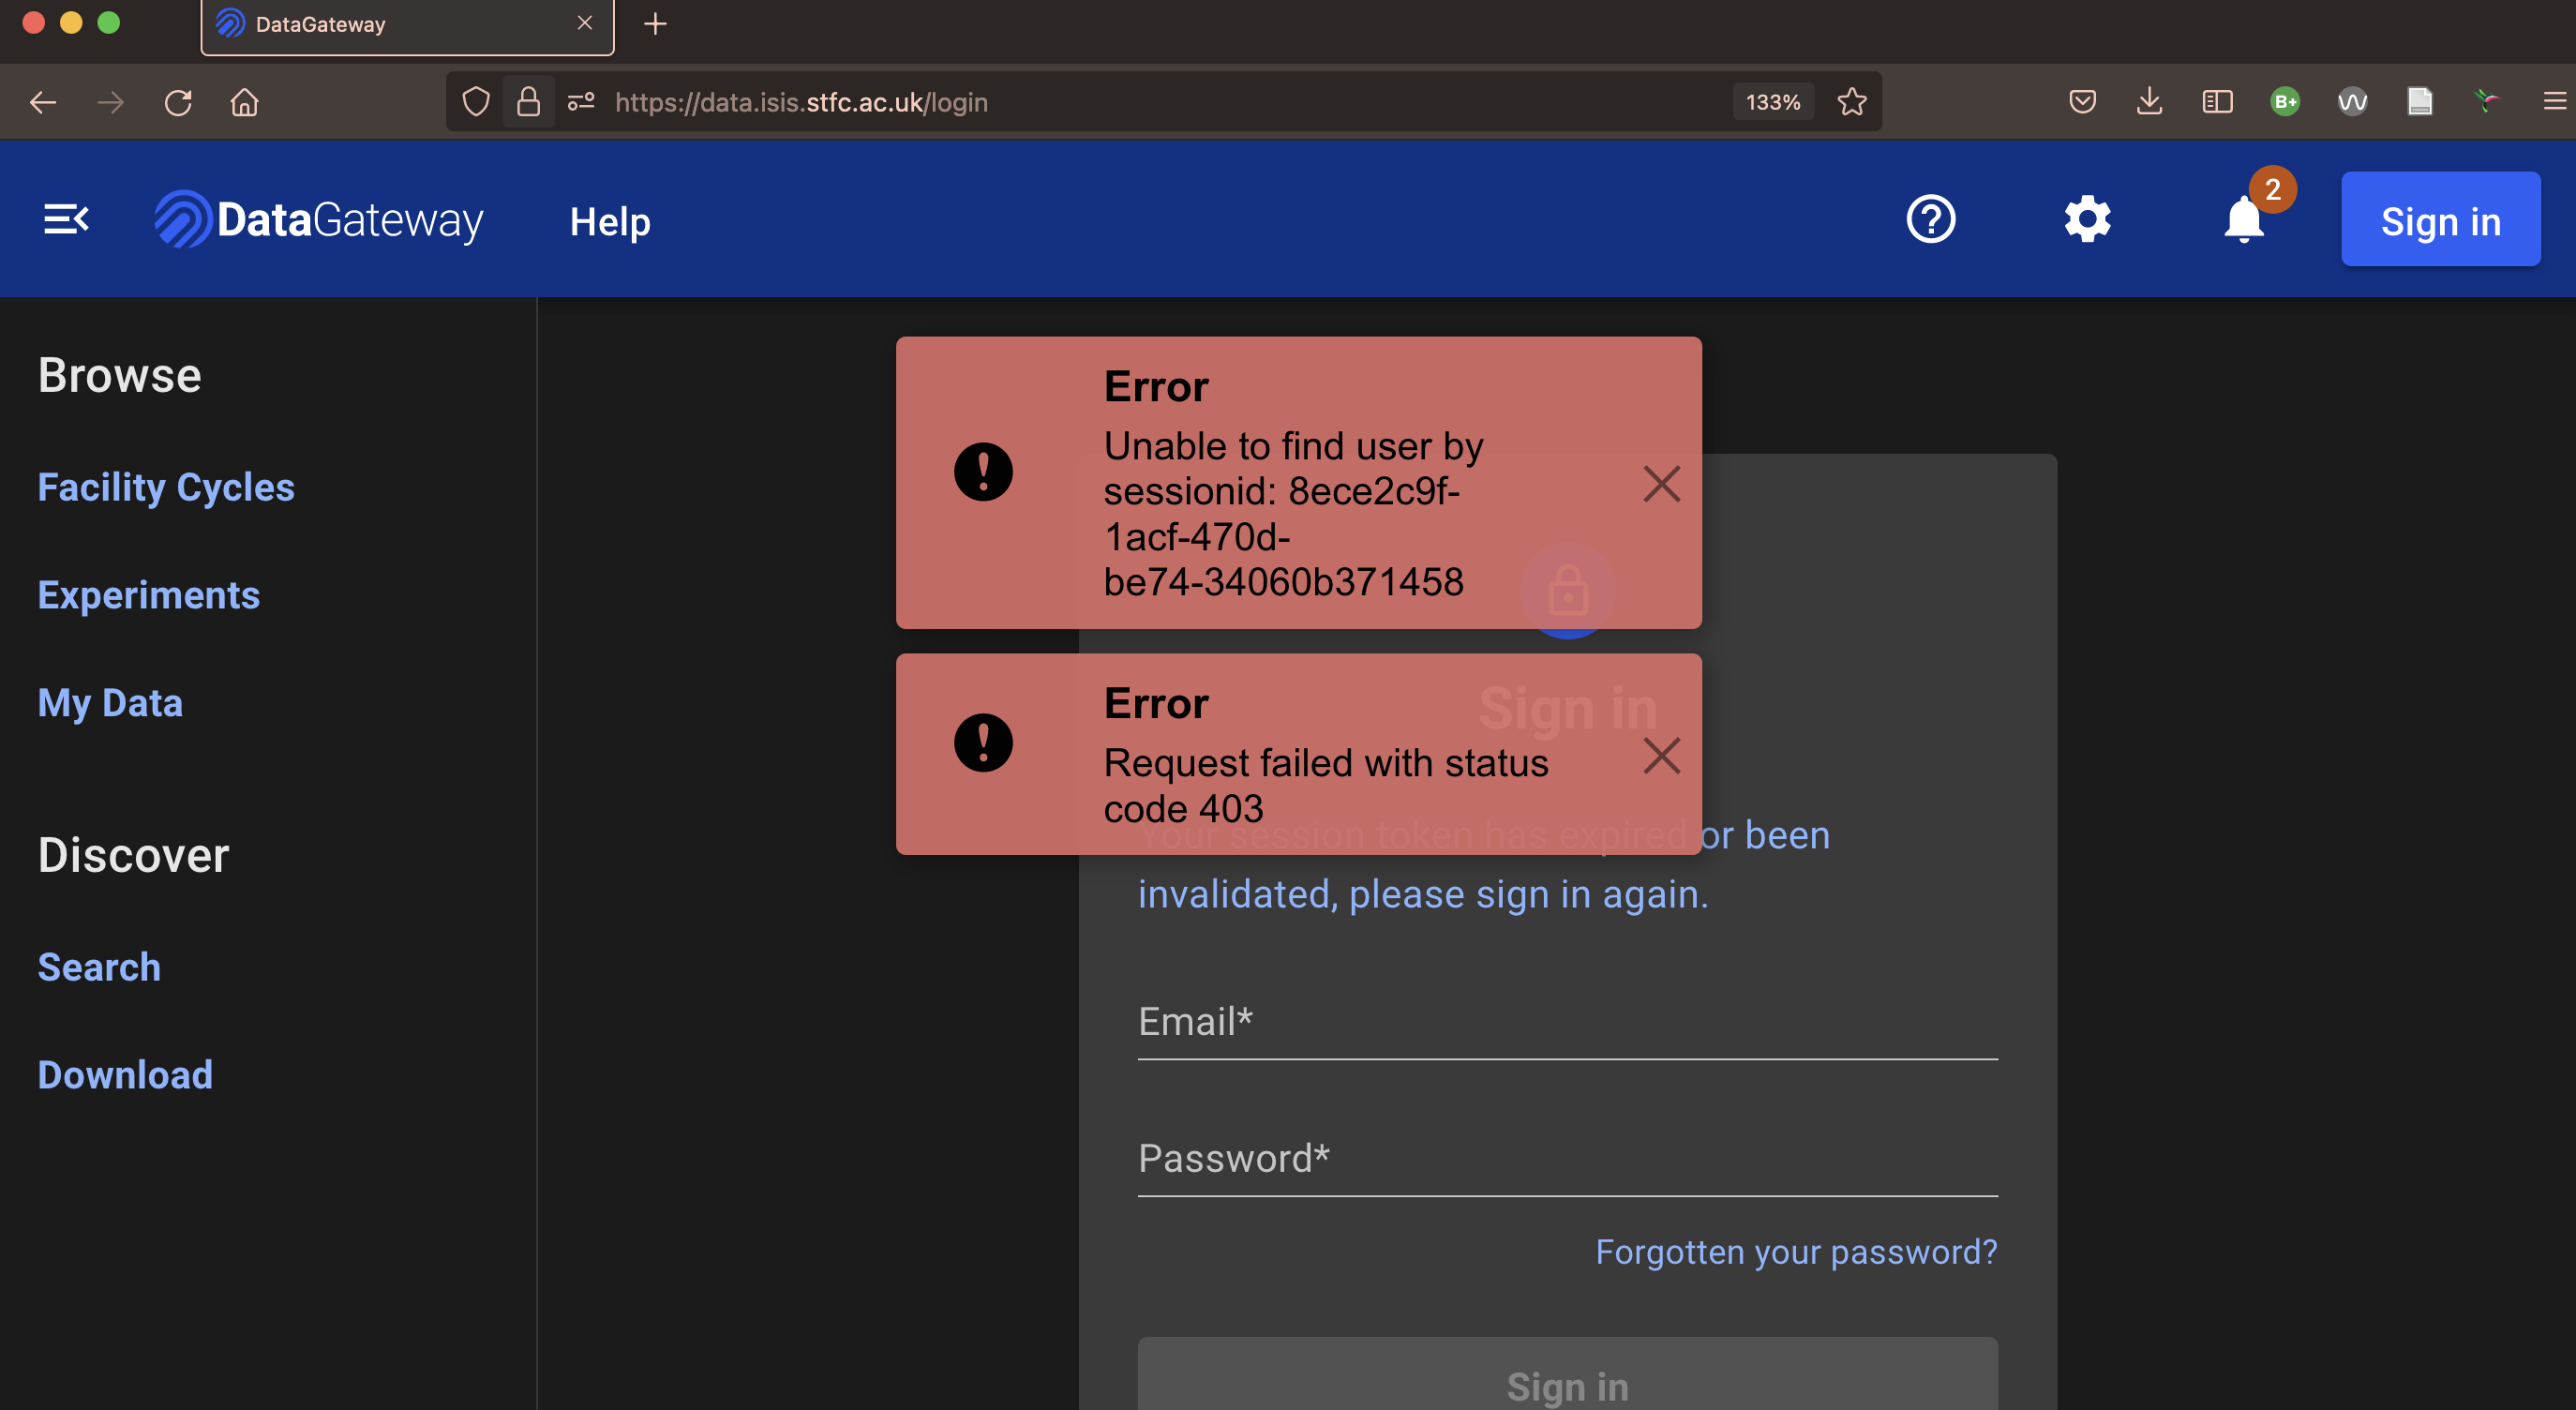2576x1410 pixels.
Task: View notifications via the bell icon
Action: (x=2243, y=222)
